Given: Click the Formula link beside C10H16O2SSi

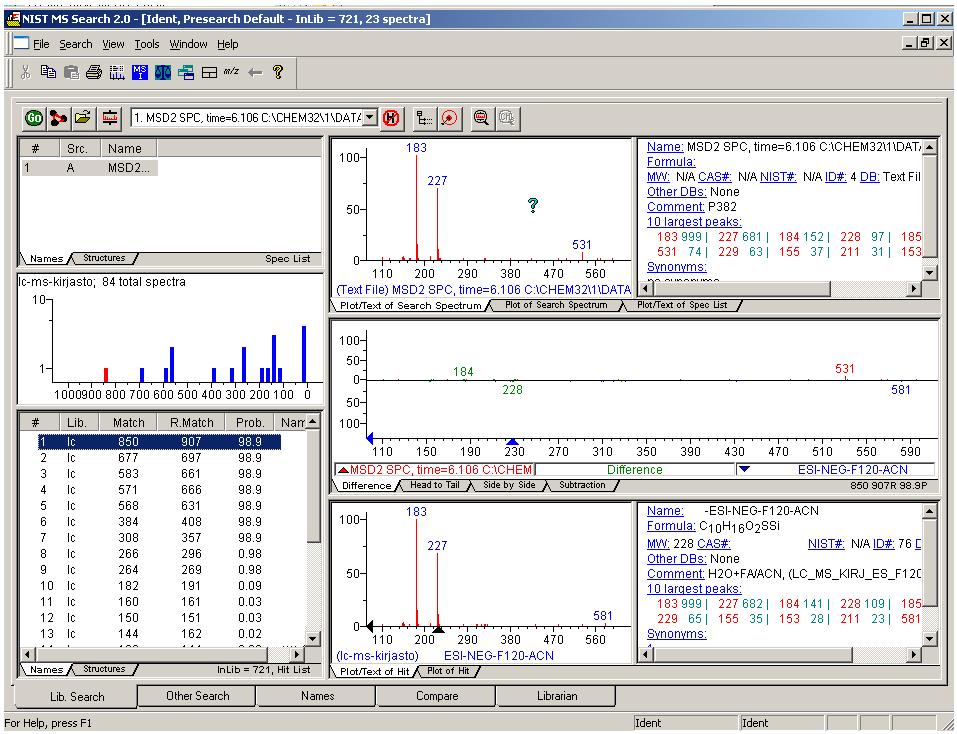Looking at the screenshot, I should click(x=671, y=526).
